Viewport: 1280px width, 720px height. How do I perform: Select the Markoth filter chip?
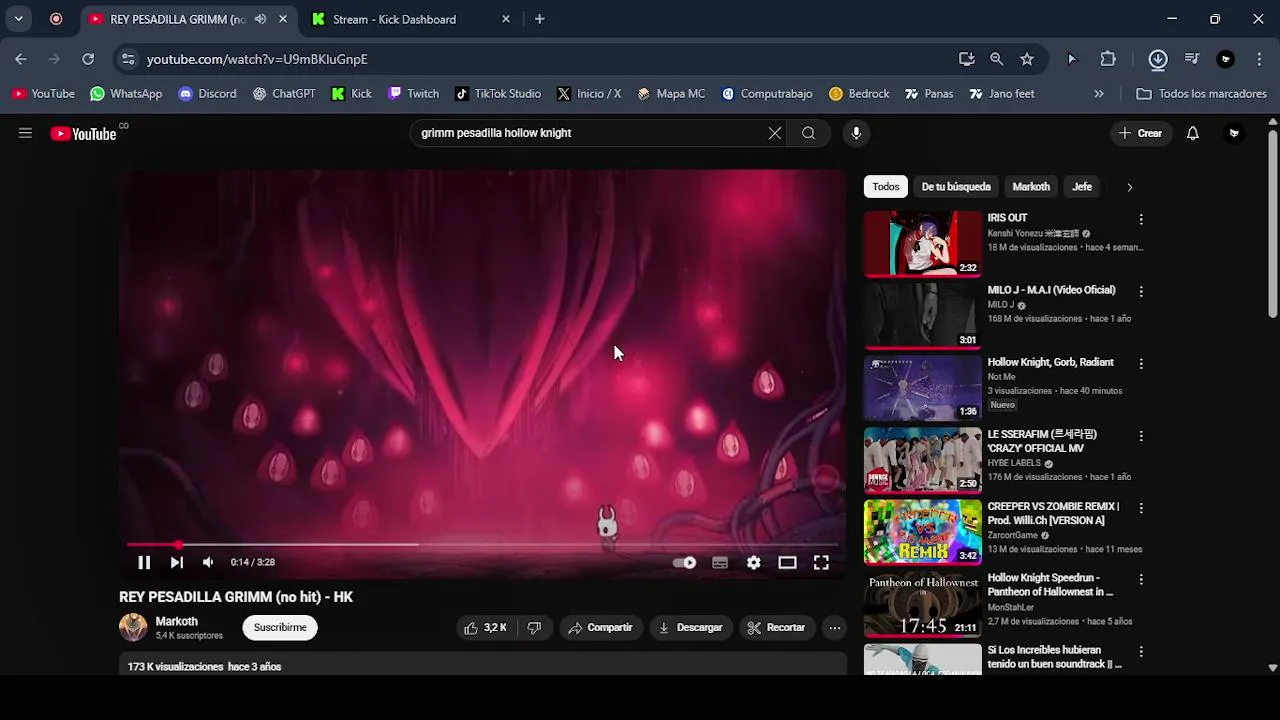[1031, 187]
